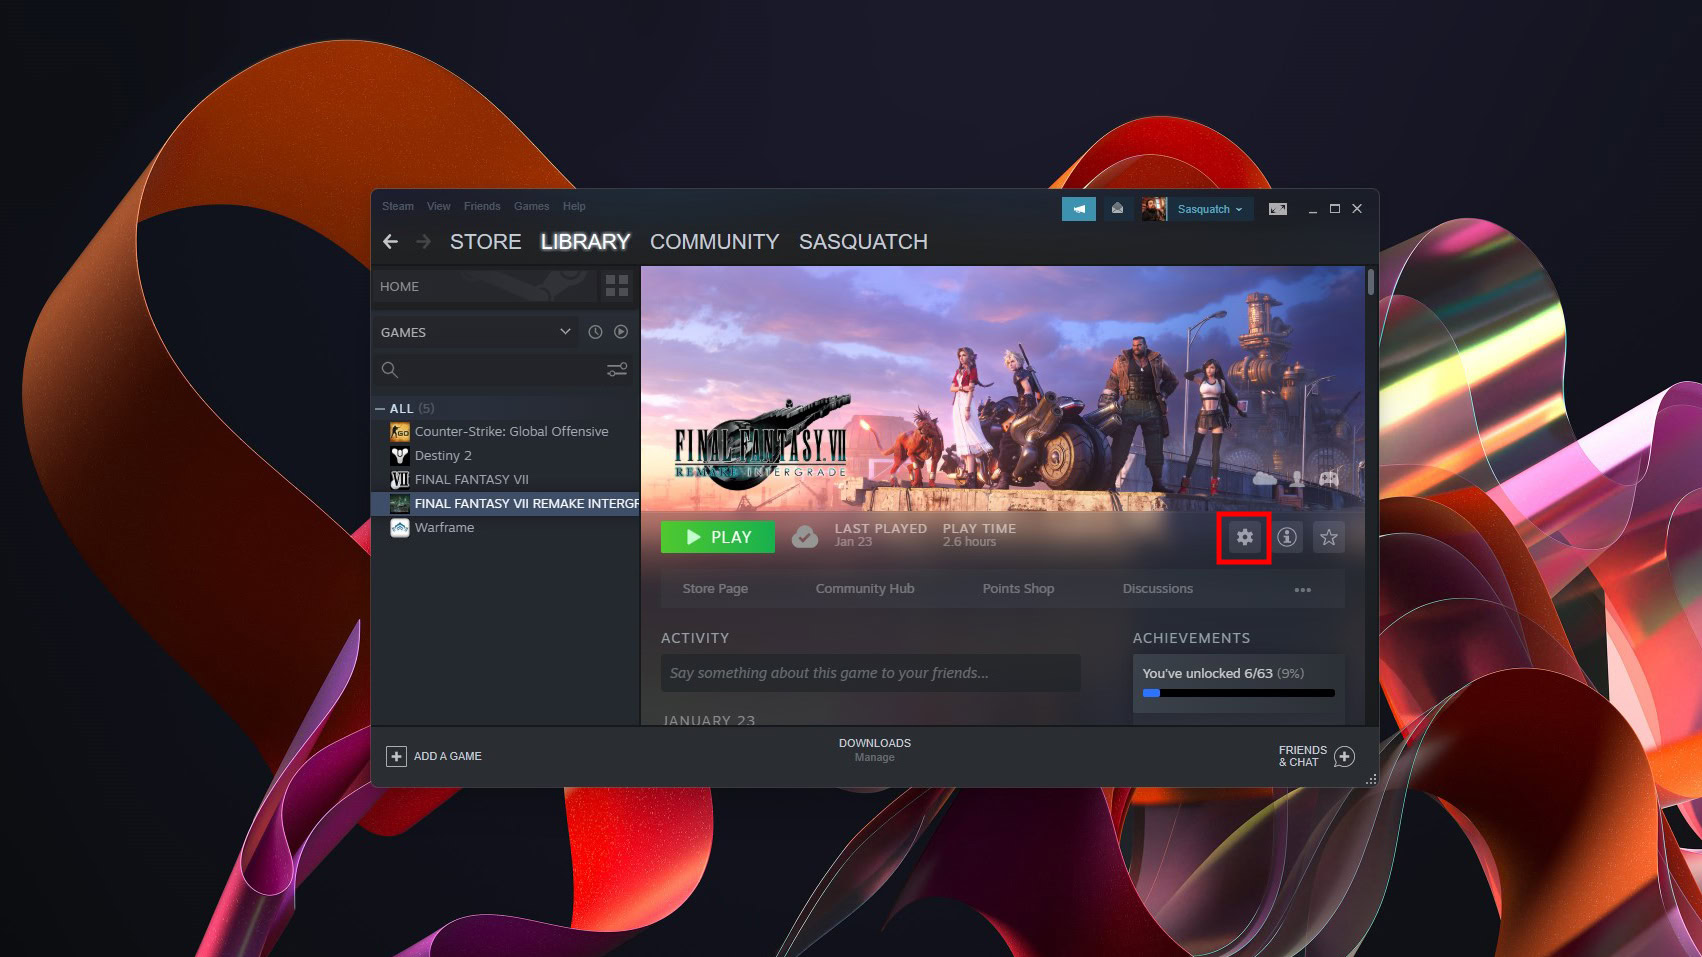The height and width of the screenshot is (957, 1702).
Task: Open the Games menu
Action: (532, 206)
